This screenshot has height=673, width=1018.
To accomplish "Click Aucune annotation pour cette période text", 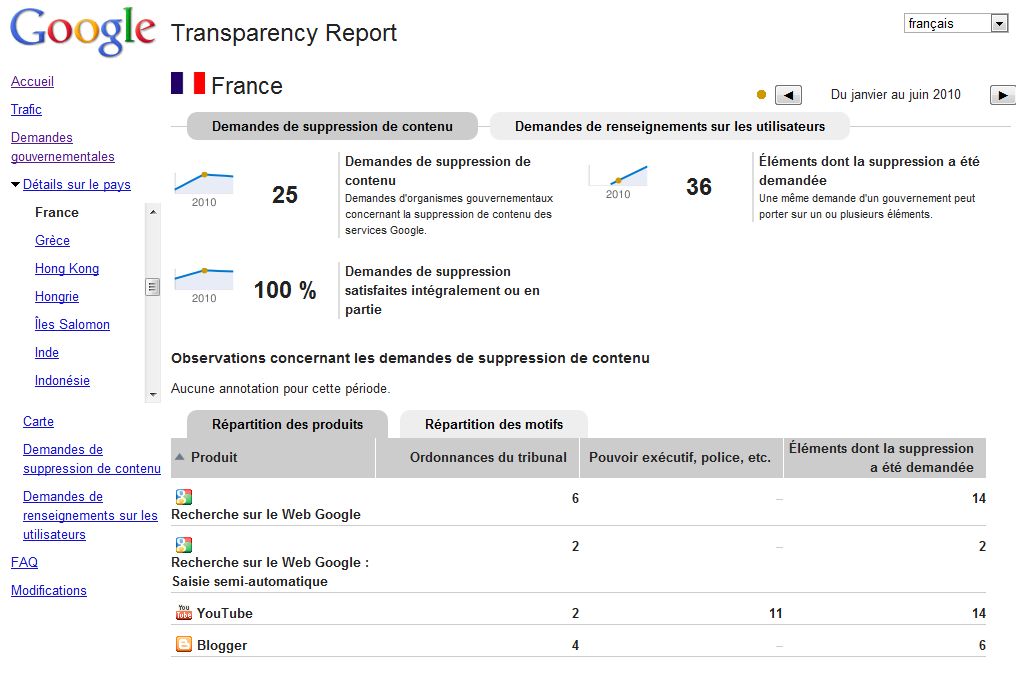I will pos(280,389).
